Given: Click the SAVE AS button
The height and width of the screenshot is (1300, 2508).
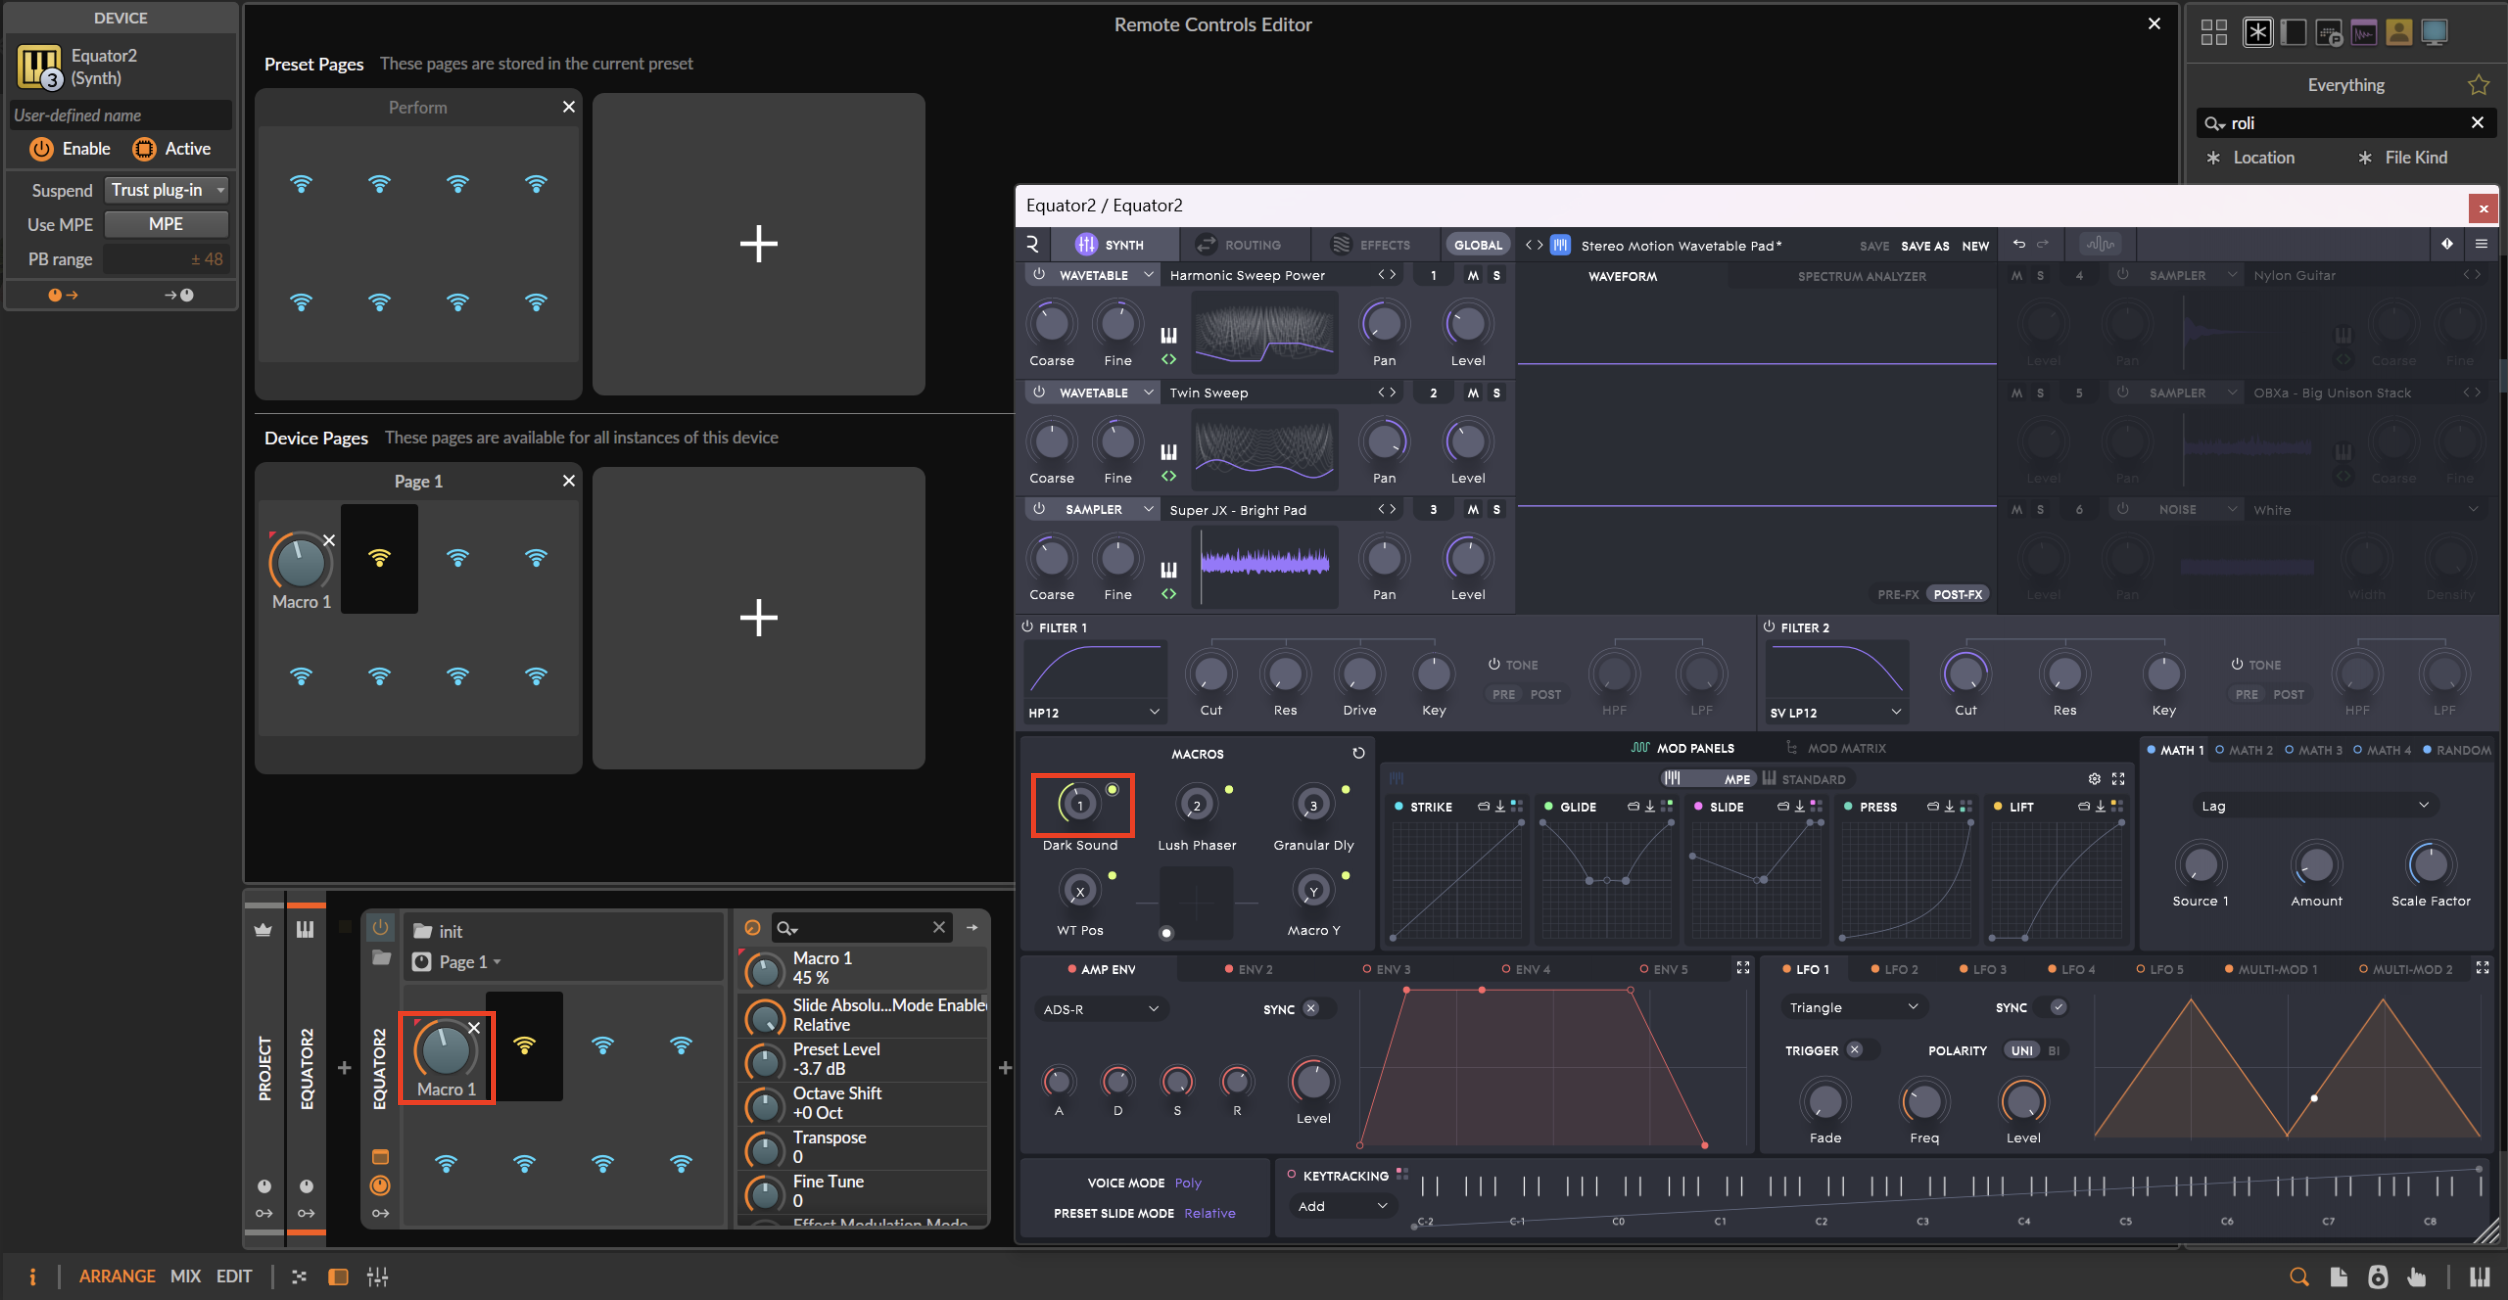Looking at the screenshot, I should point(1924,246).
